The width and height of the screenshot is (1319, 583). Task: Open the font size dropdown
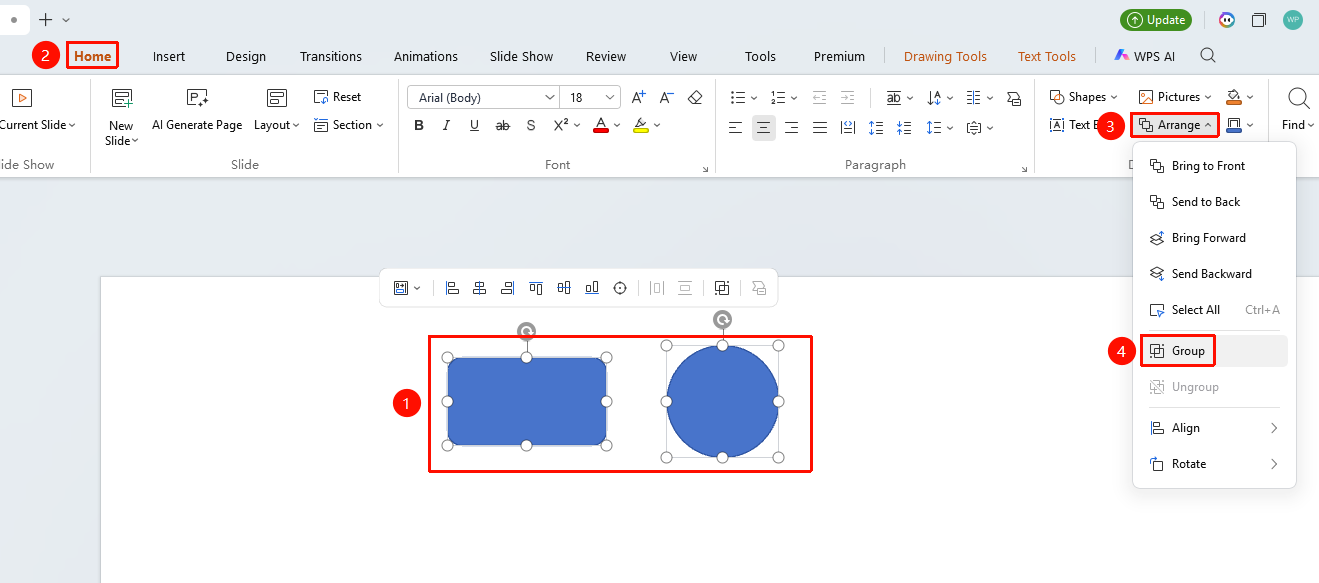point(610,97)
